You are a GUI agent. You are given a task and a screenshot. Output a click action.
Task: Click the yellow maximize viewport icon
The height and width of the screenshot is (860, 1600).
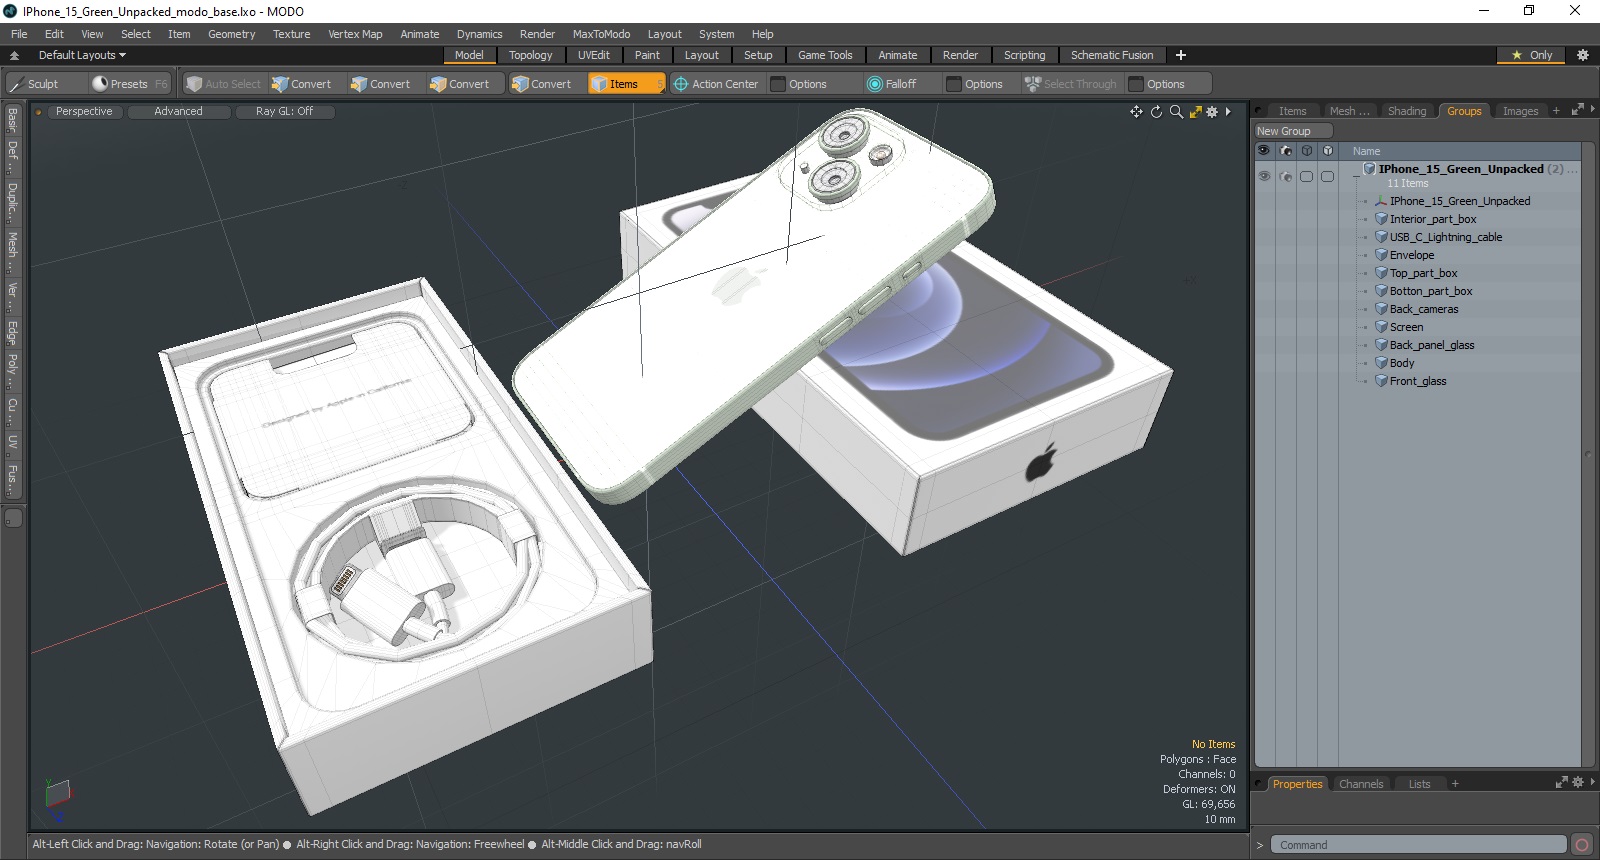[x=1195, y=112]
